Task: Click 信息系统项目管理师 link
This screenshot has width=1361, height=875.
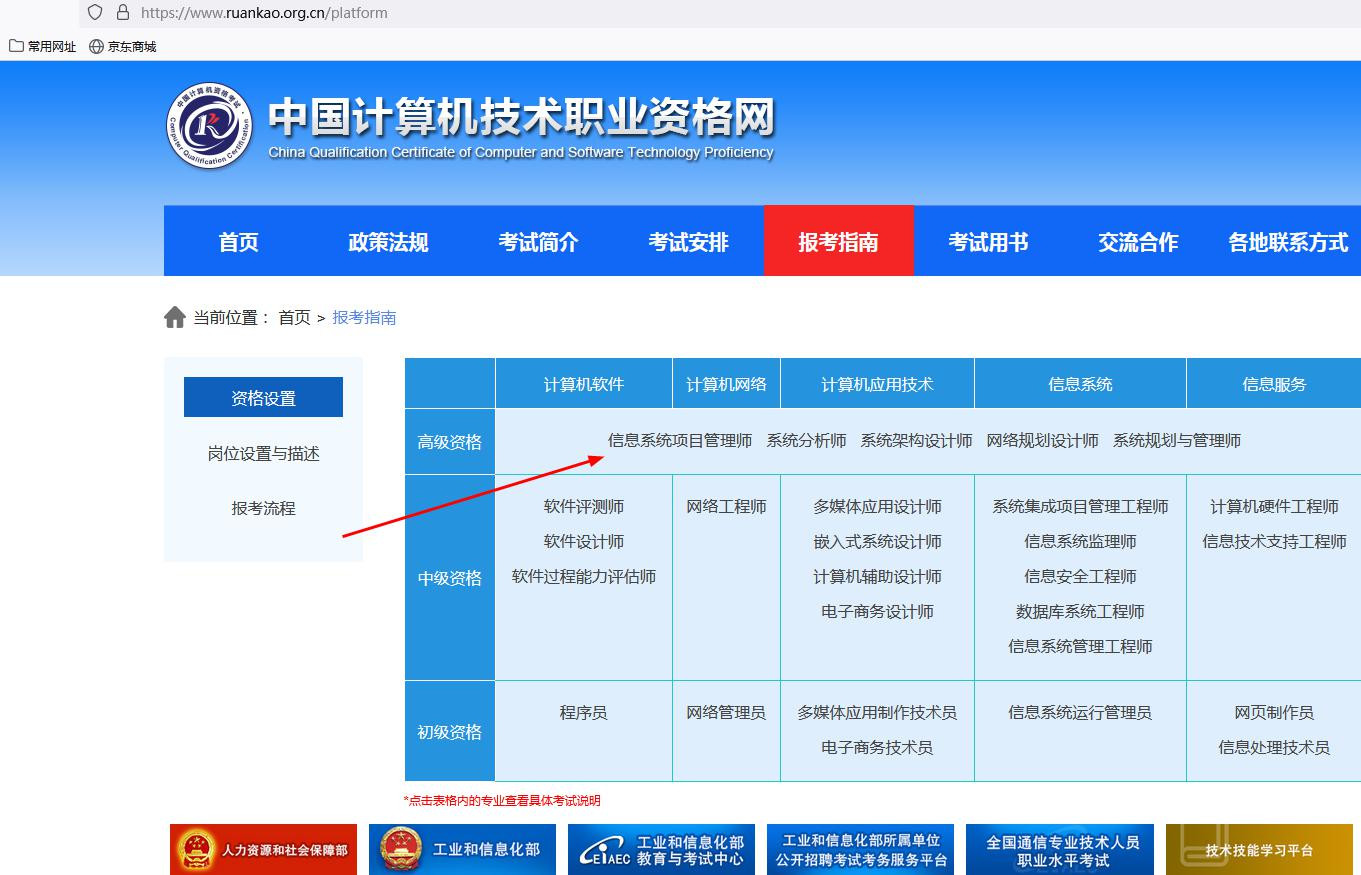Action: point(680,441)
